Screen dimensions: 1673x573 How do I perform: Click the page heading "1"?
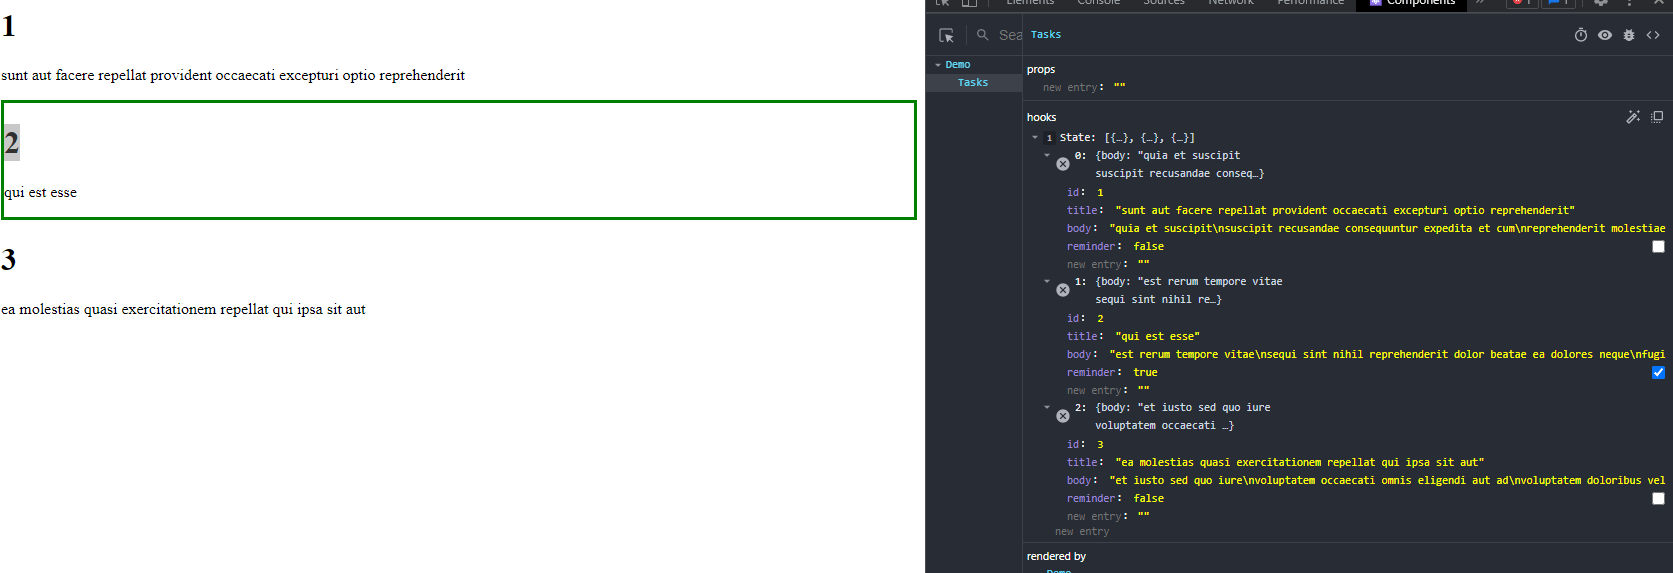[x=9, y=26]
